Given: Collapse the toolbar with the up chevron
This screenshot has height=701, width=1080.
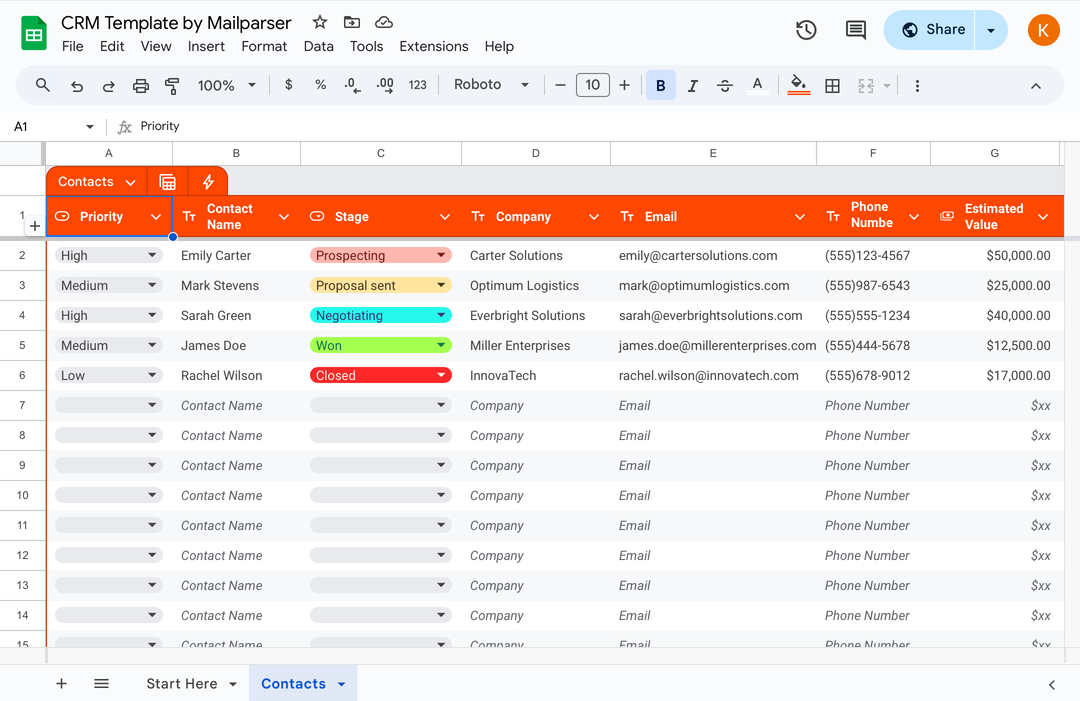Looking at the screenshot, I should click(1035, 86).
